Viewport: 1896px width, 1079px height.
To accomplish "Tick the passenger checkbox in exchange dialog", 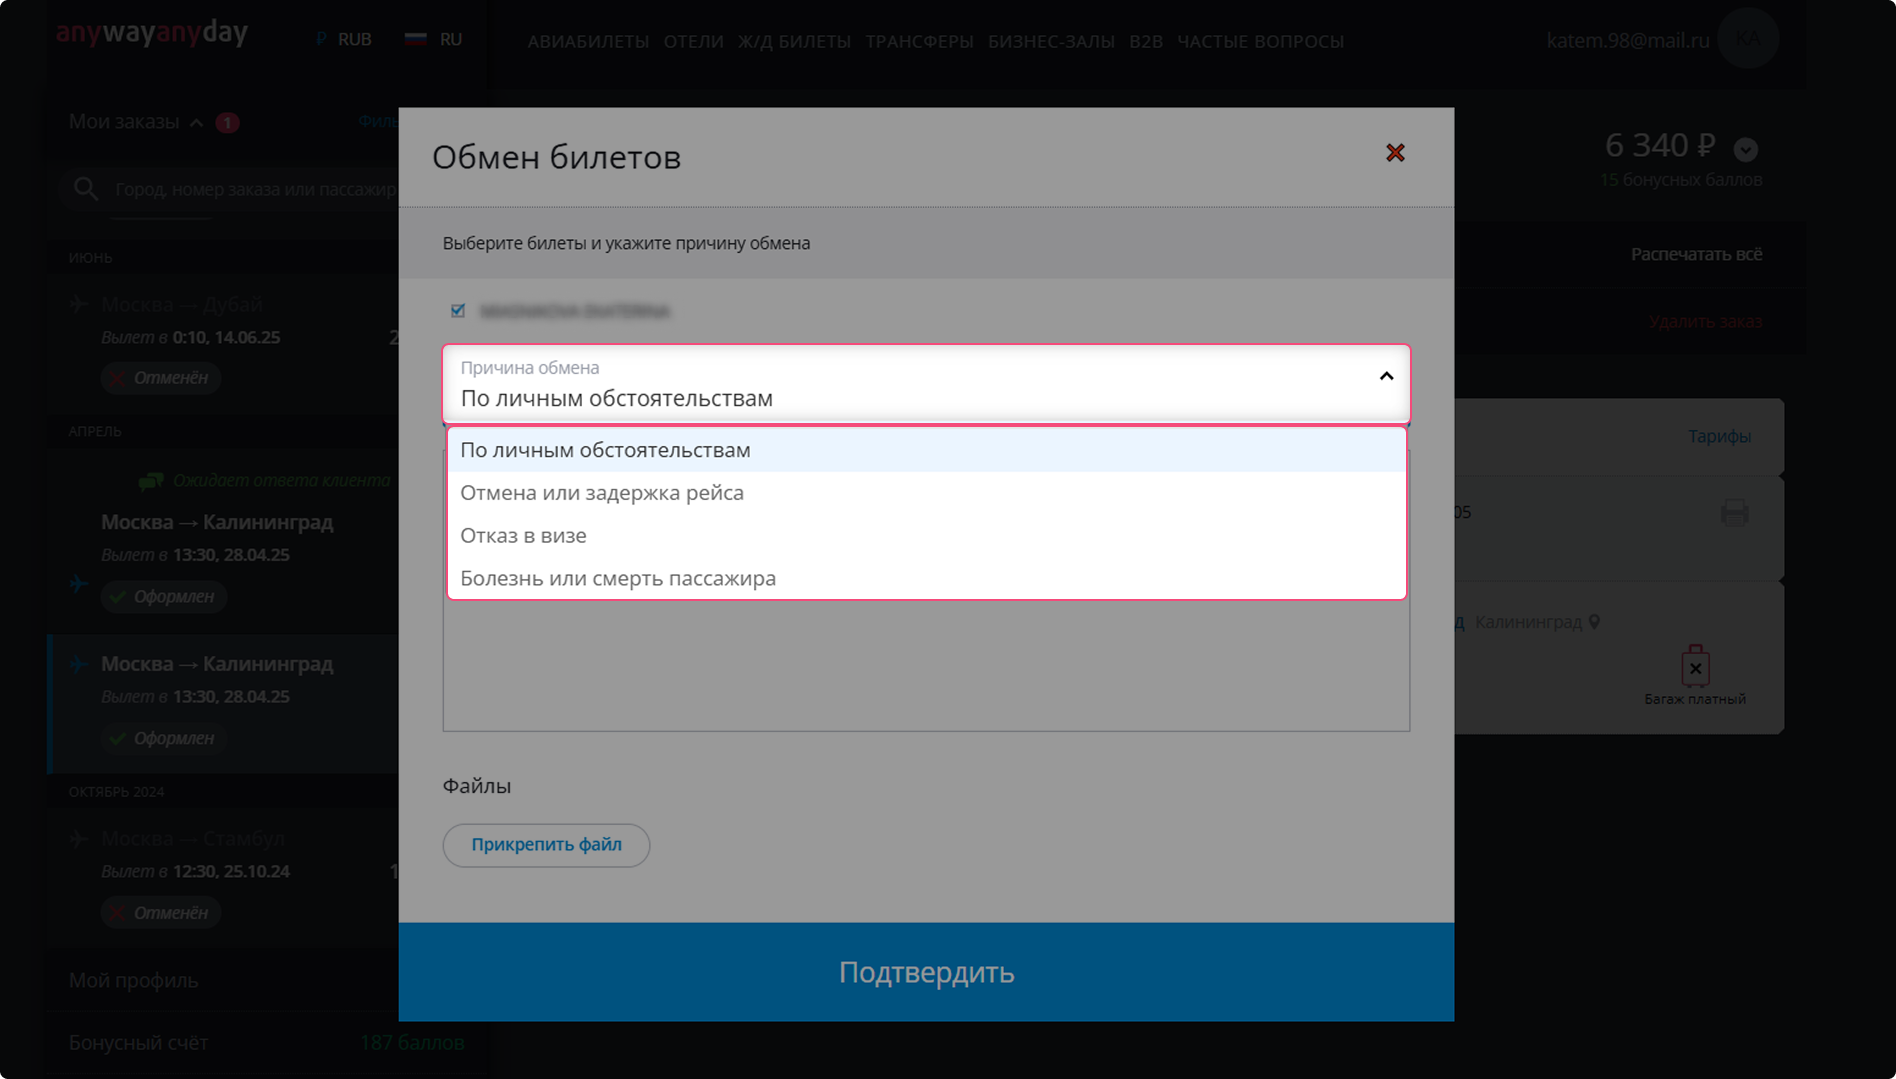I will pos(458,311).
